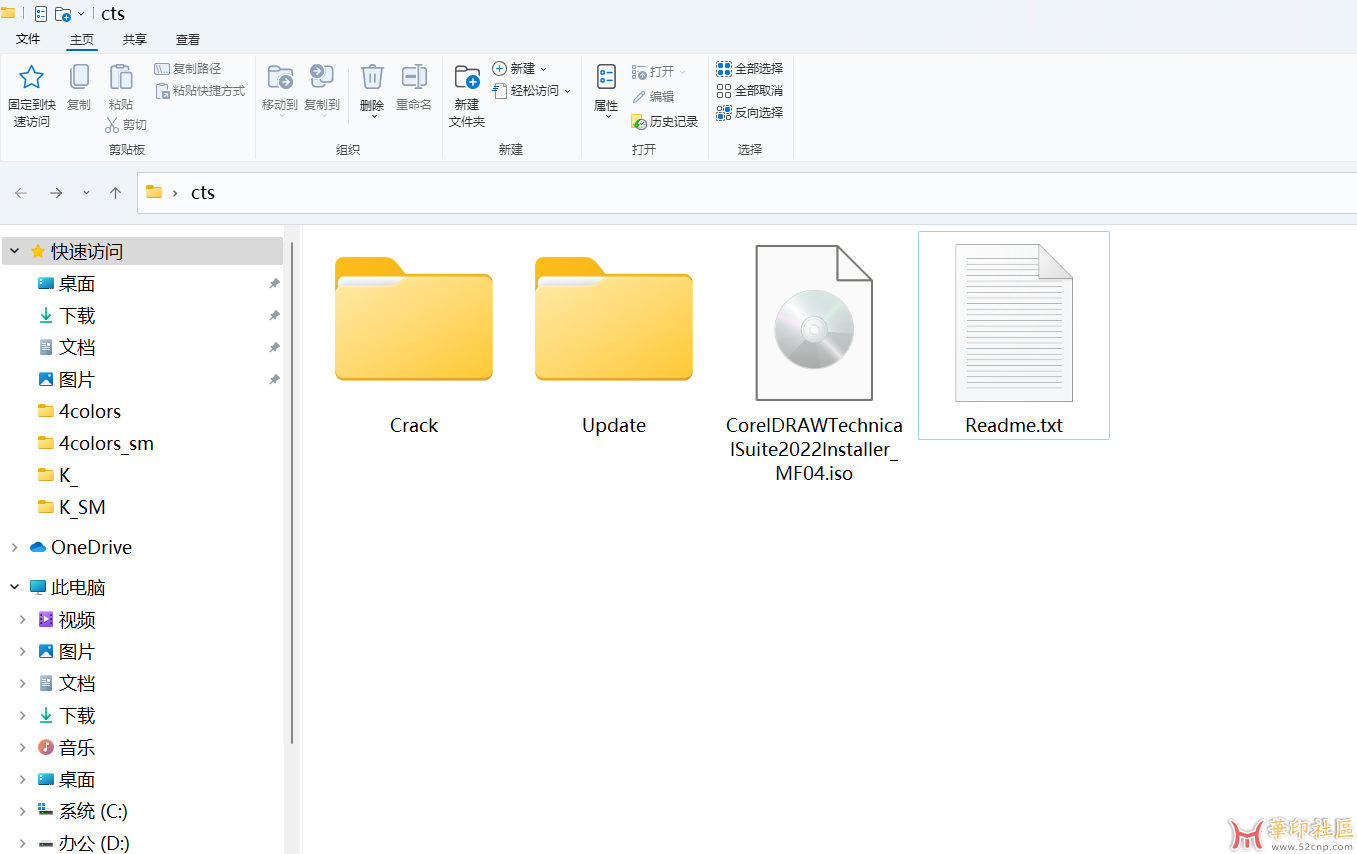Click the pin icon next to Desktop (桌面)
Screen dimensions: 1357x854
(274, 284)
